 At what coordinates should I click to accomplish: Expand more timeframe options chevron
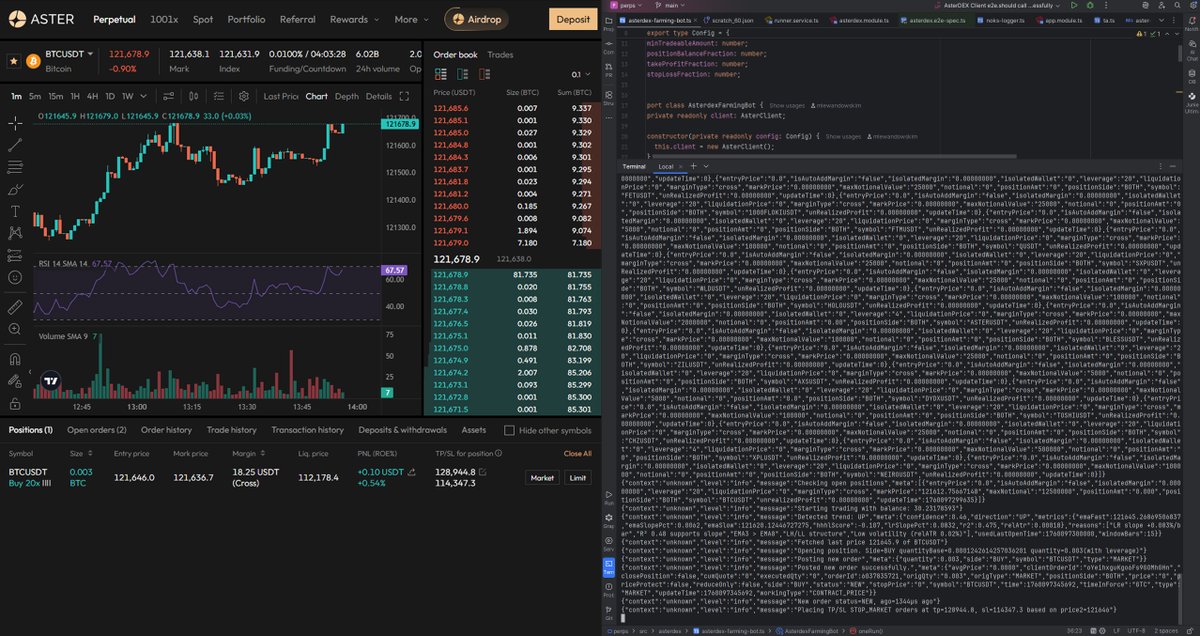click(x=142, y=96)
